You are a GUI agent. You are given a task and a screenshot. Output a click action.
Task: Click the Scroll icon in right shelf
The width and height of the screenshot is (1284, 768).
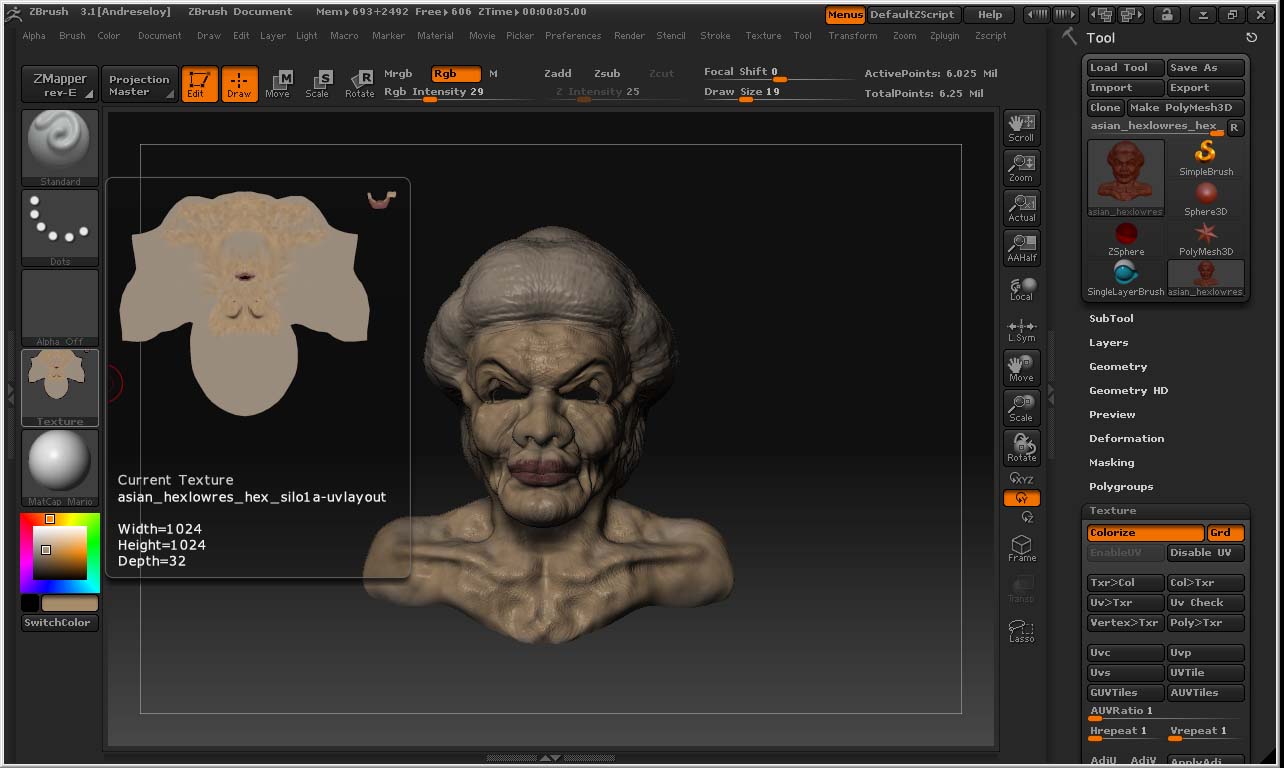(x=1021, y=128)
